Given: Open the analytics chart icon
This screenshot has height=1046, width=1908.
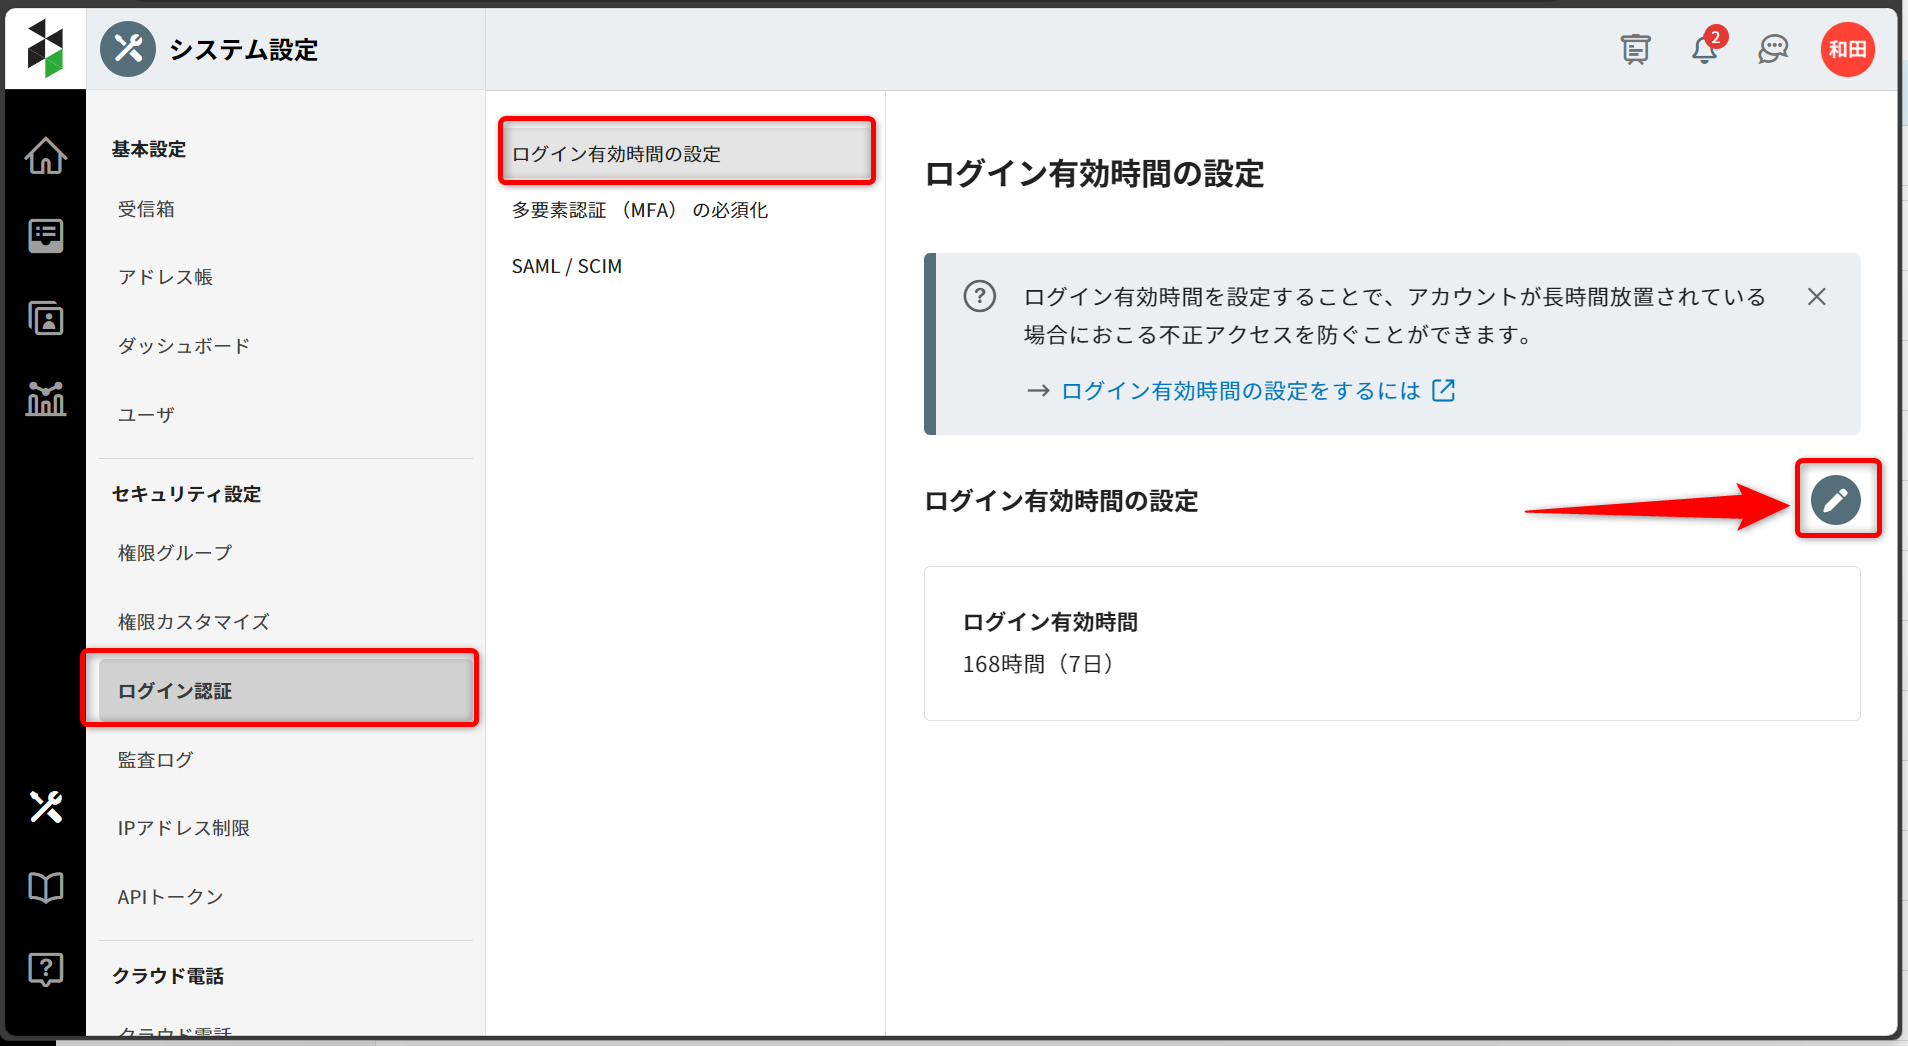Looking at the screenshot, I should pyautogui.click(x=46, y=399).
